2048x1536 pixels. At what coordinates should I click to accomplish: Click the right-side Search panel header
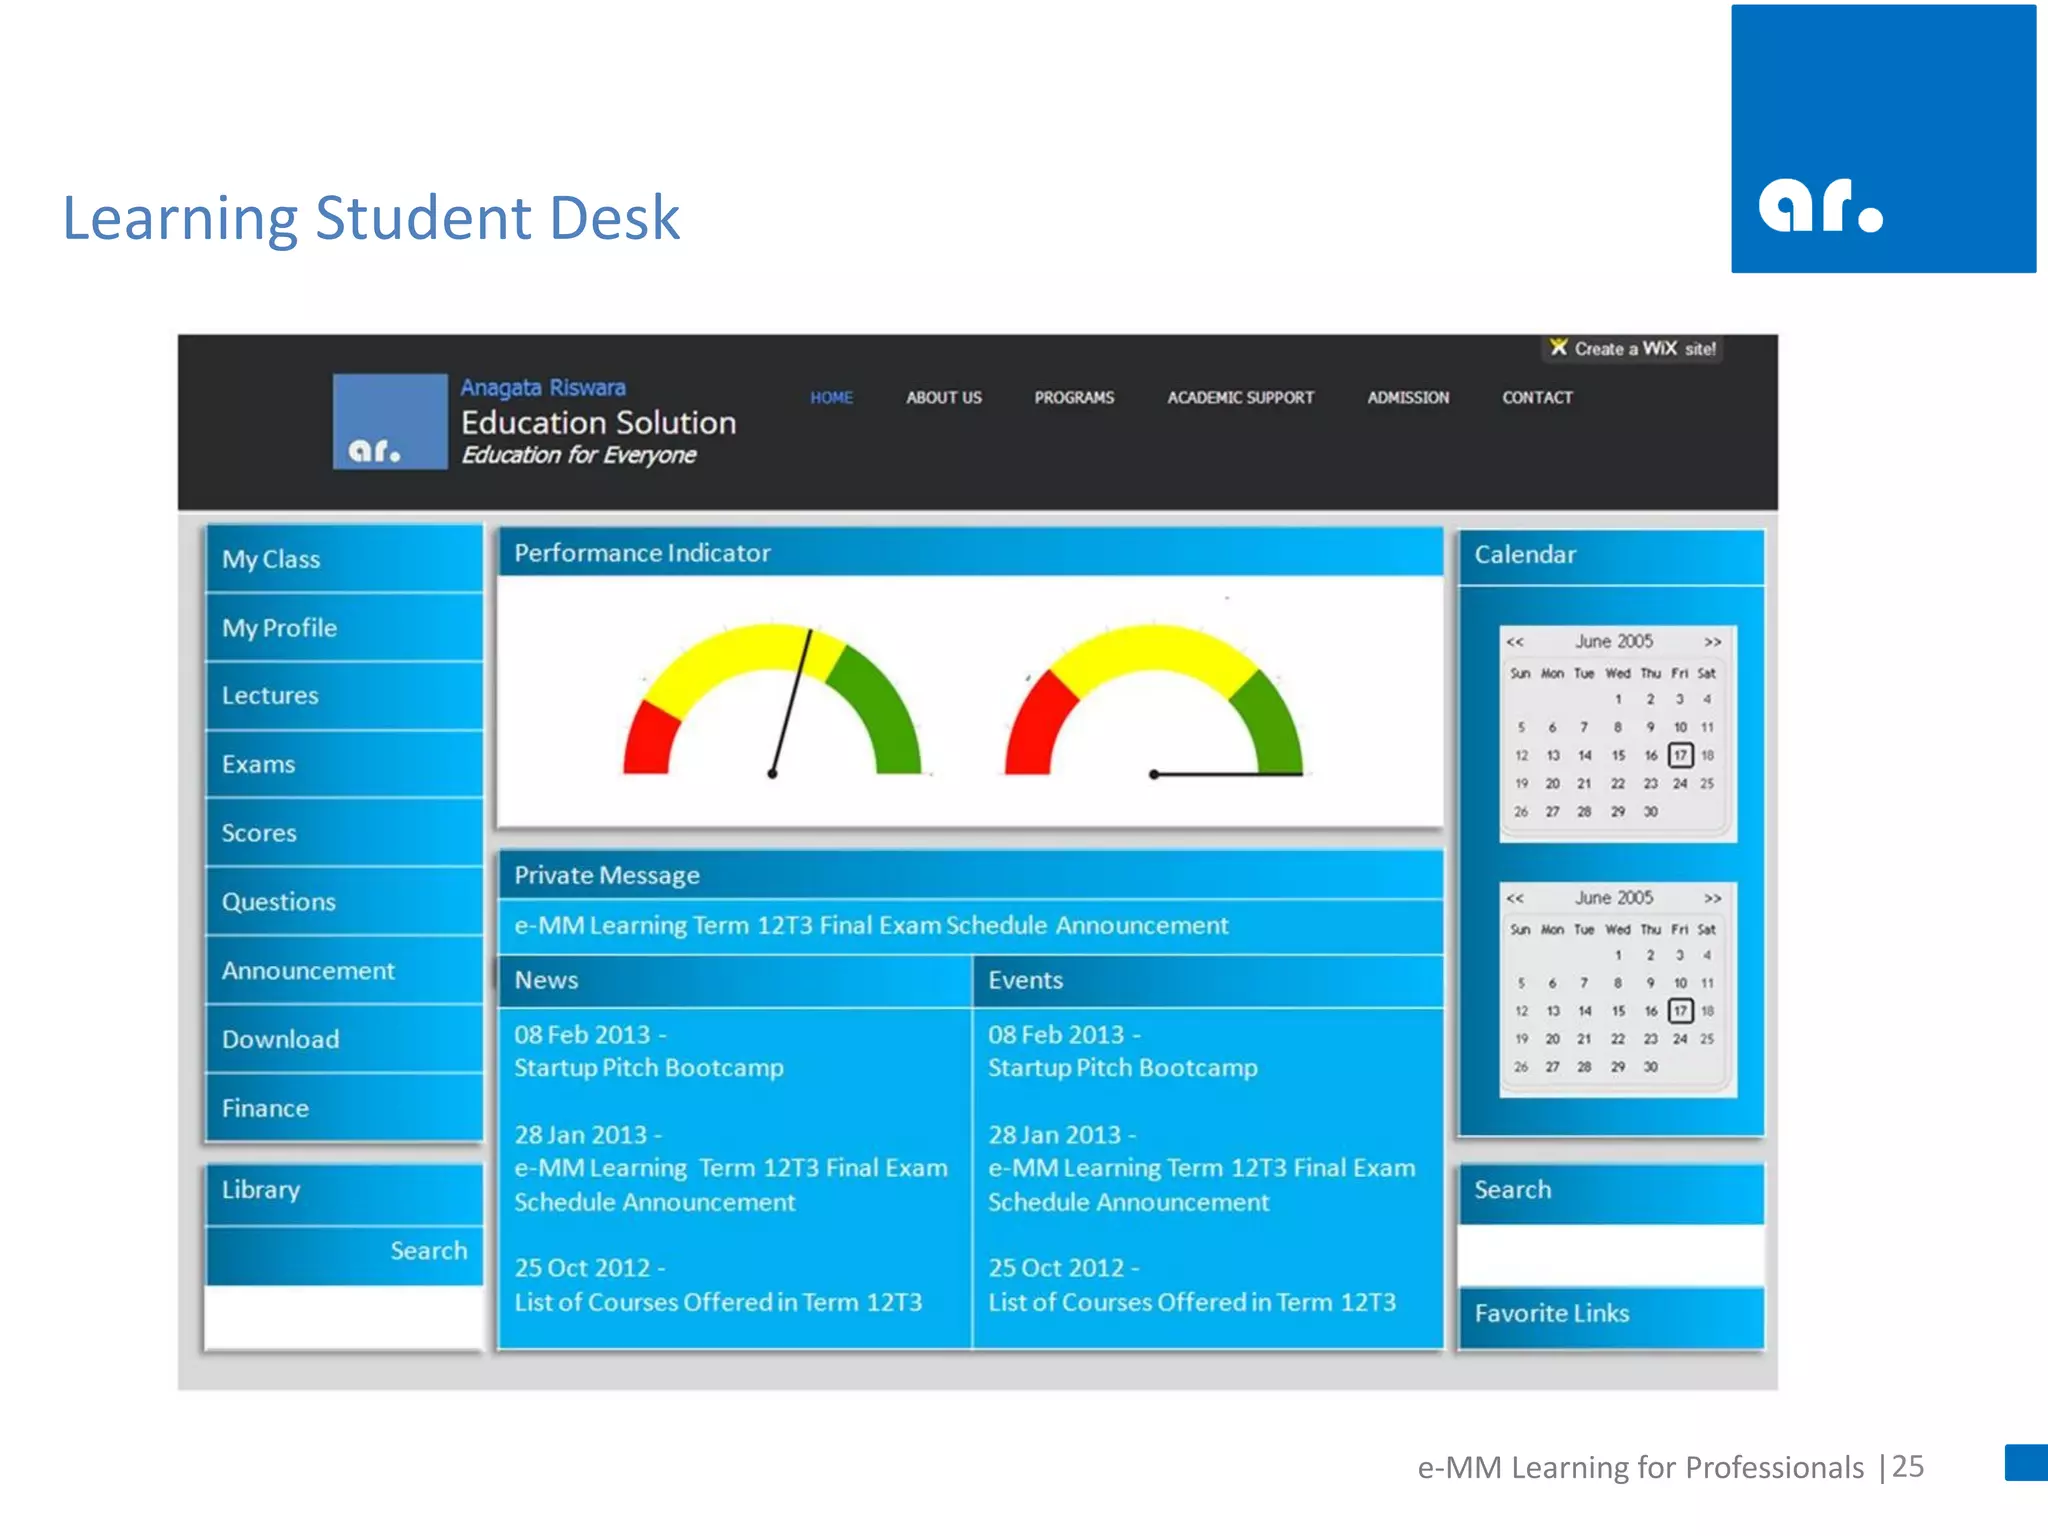pos(1611,1193)
